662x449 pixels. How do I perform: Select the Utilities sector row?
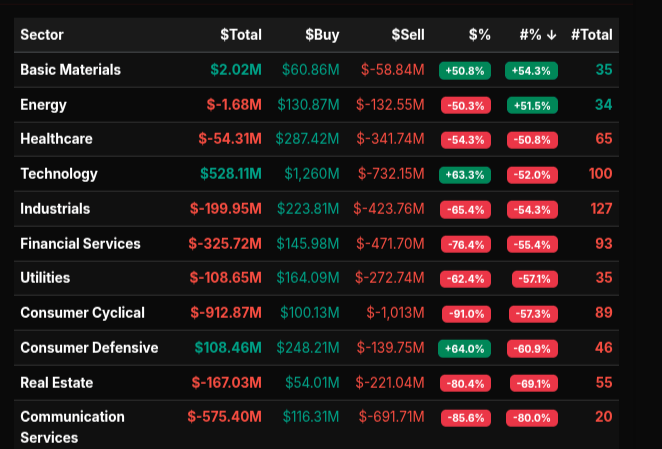click(45, 278)
